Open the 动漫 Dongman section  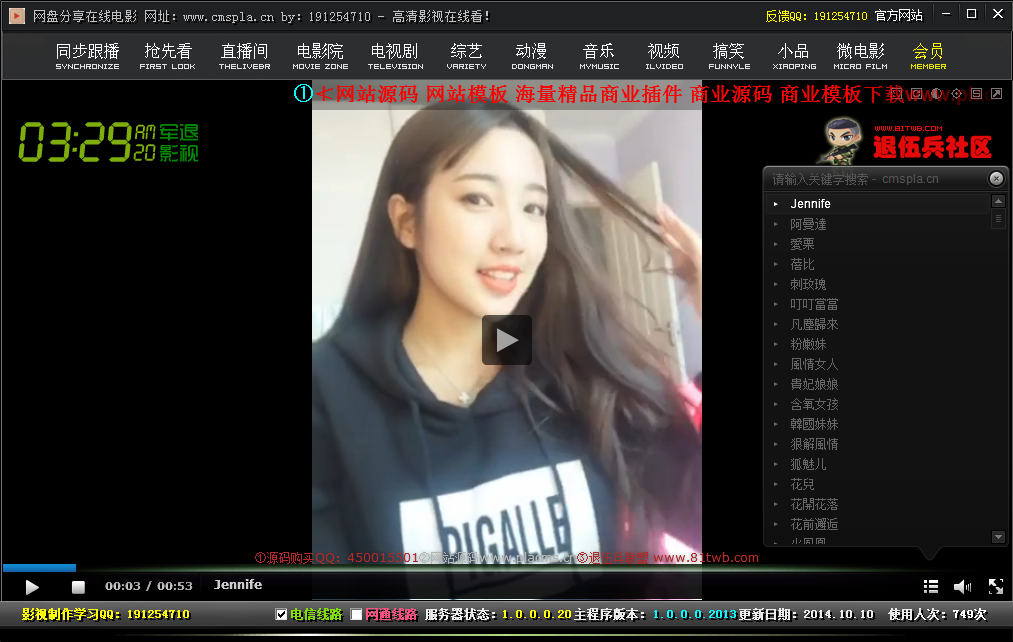[x=532, y=56]
